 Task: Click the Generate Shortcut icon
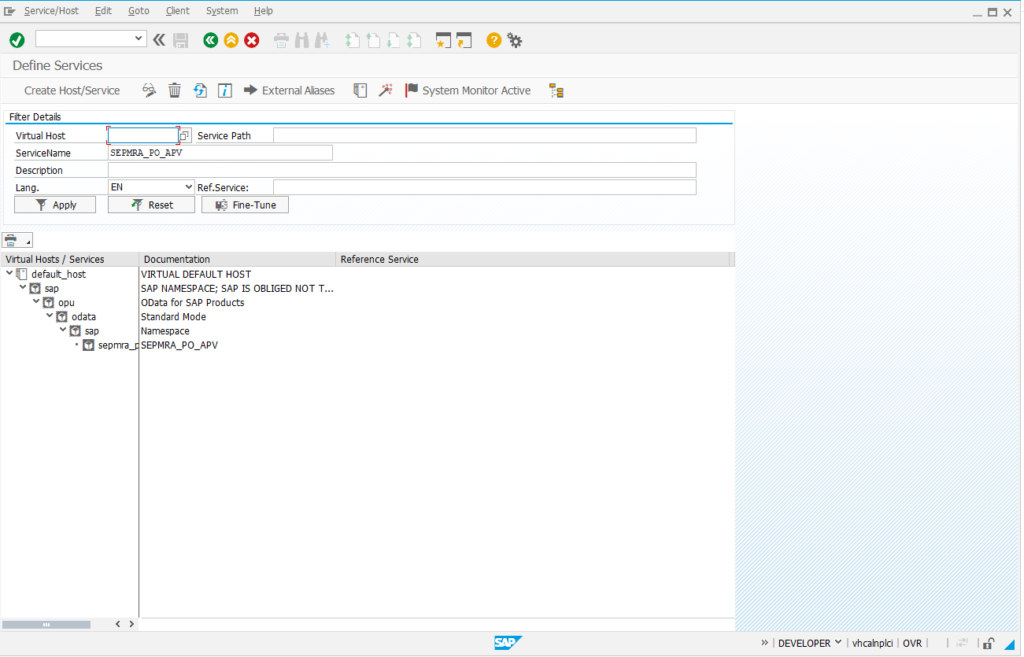(x=464, y=40)
